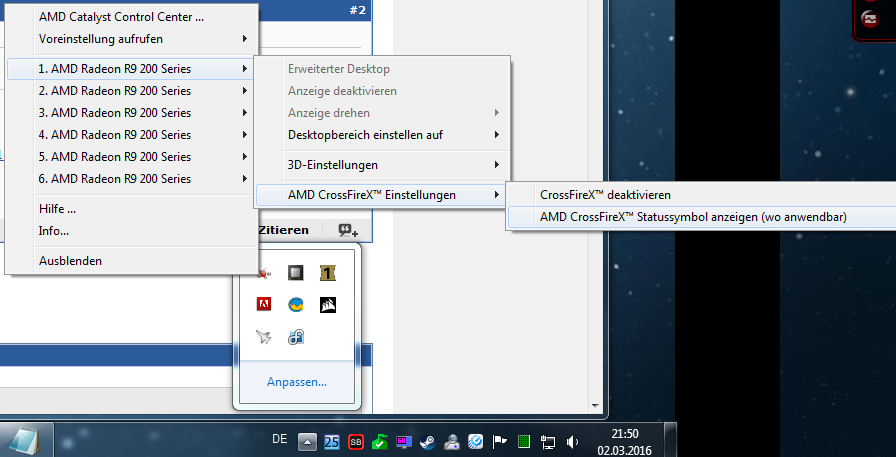Click the blue 25 tray icon
The image size is (896, 457).
[x=331, y=442]
